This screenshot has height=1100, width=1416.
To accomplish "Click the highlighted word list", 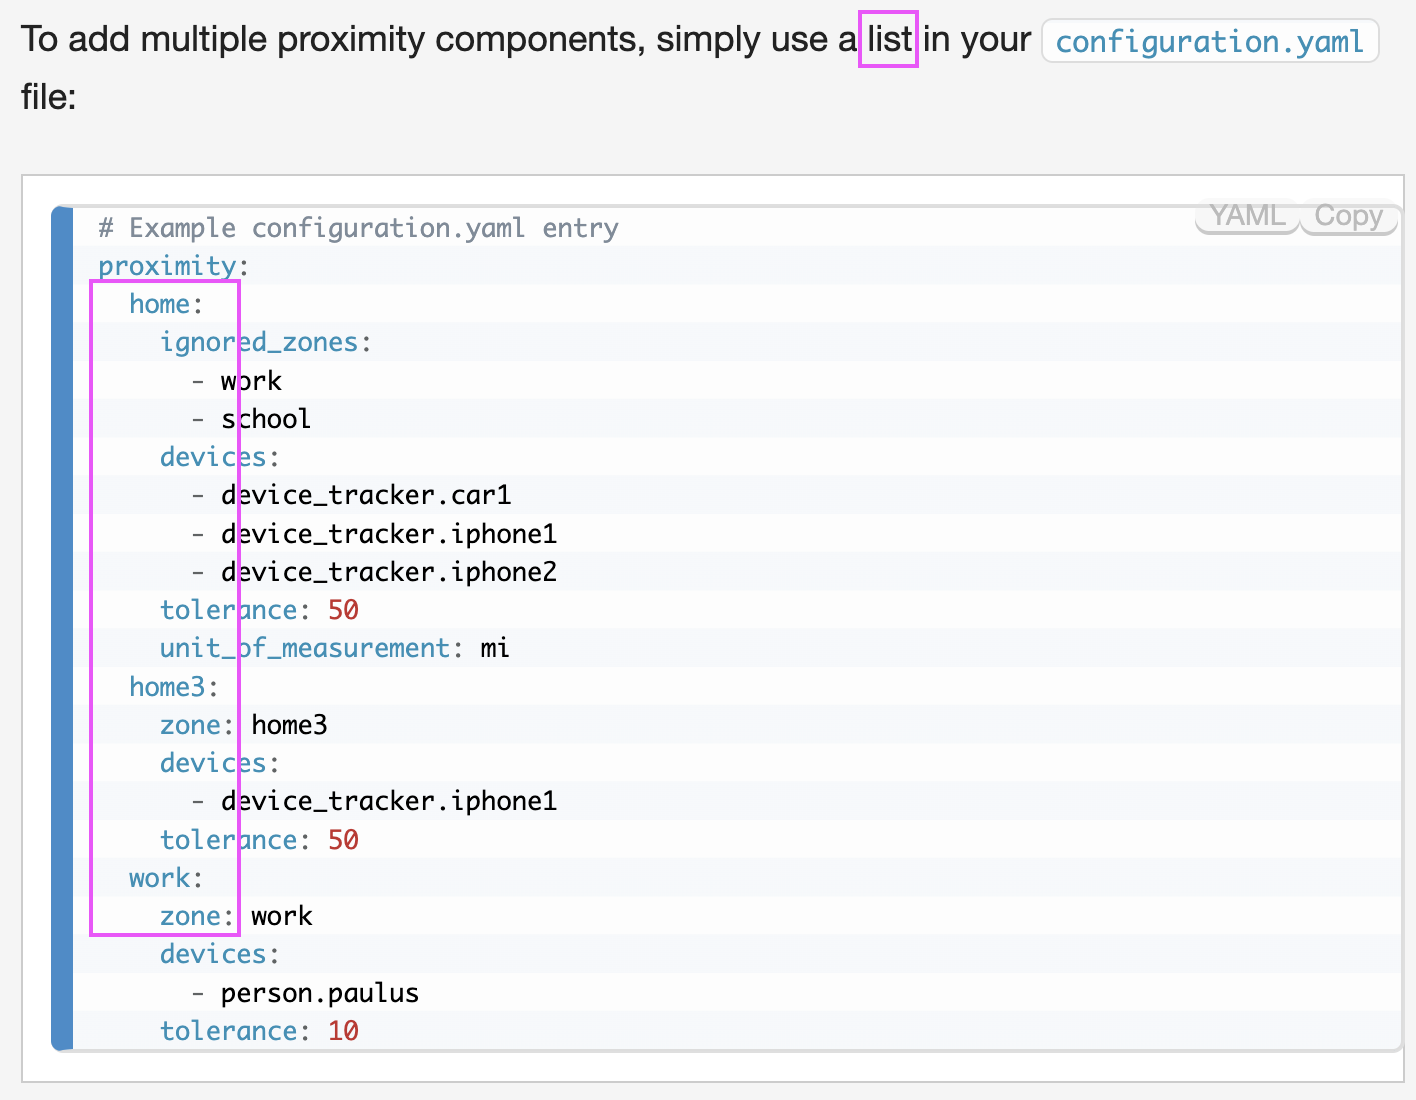I will pyautogui.click(x=888, y=39).
